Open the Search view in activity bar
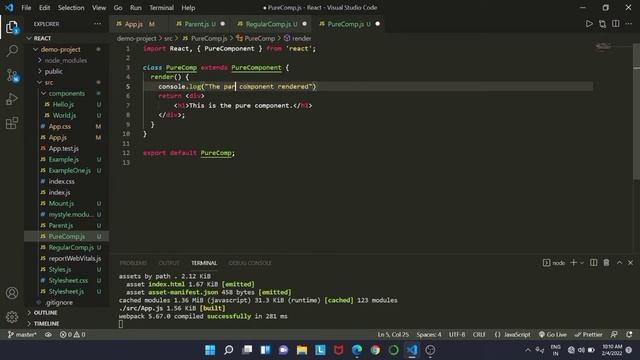This screenshot has width=640, height=360. (12, 51)
